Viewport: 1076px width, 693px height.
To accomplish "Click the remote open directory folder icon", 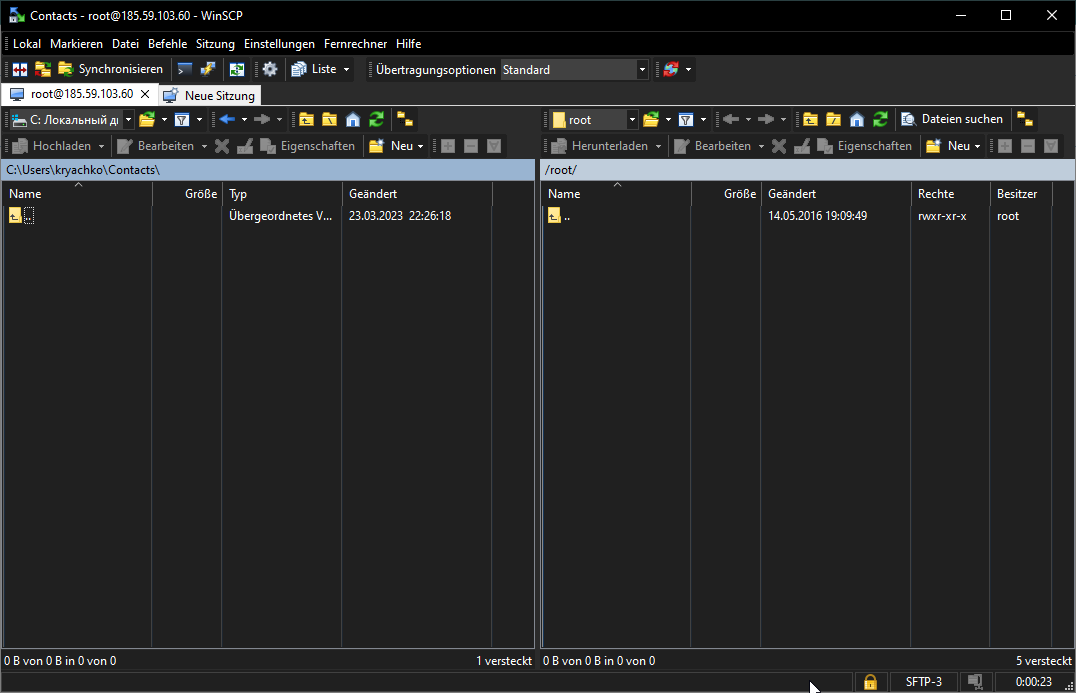I will [x=651, y=120].
